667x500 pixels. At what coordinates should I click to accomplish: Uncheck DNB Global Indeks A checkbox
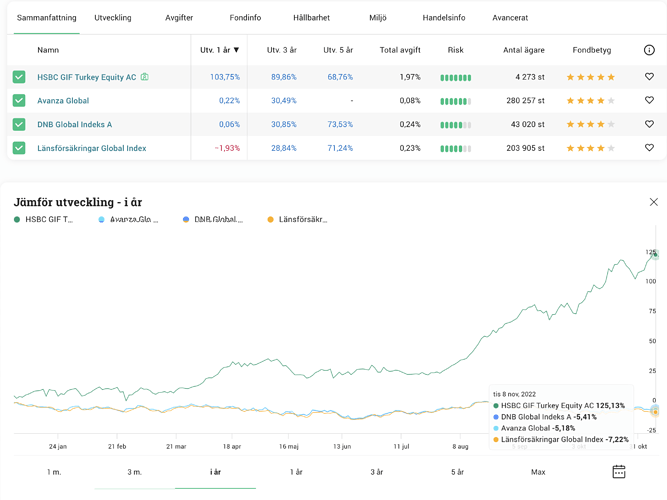click(19, 124)
